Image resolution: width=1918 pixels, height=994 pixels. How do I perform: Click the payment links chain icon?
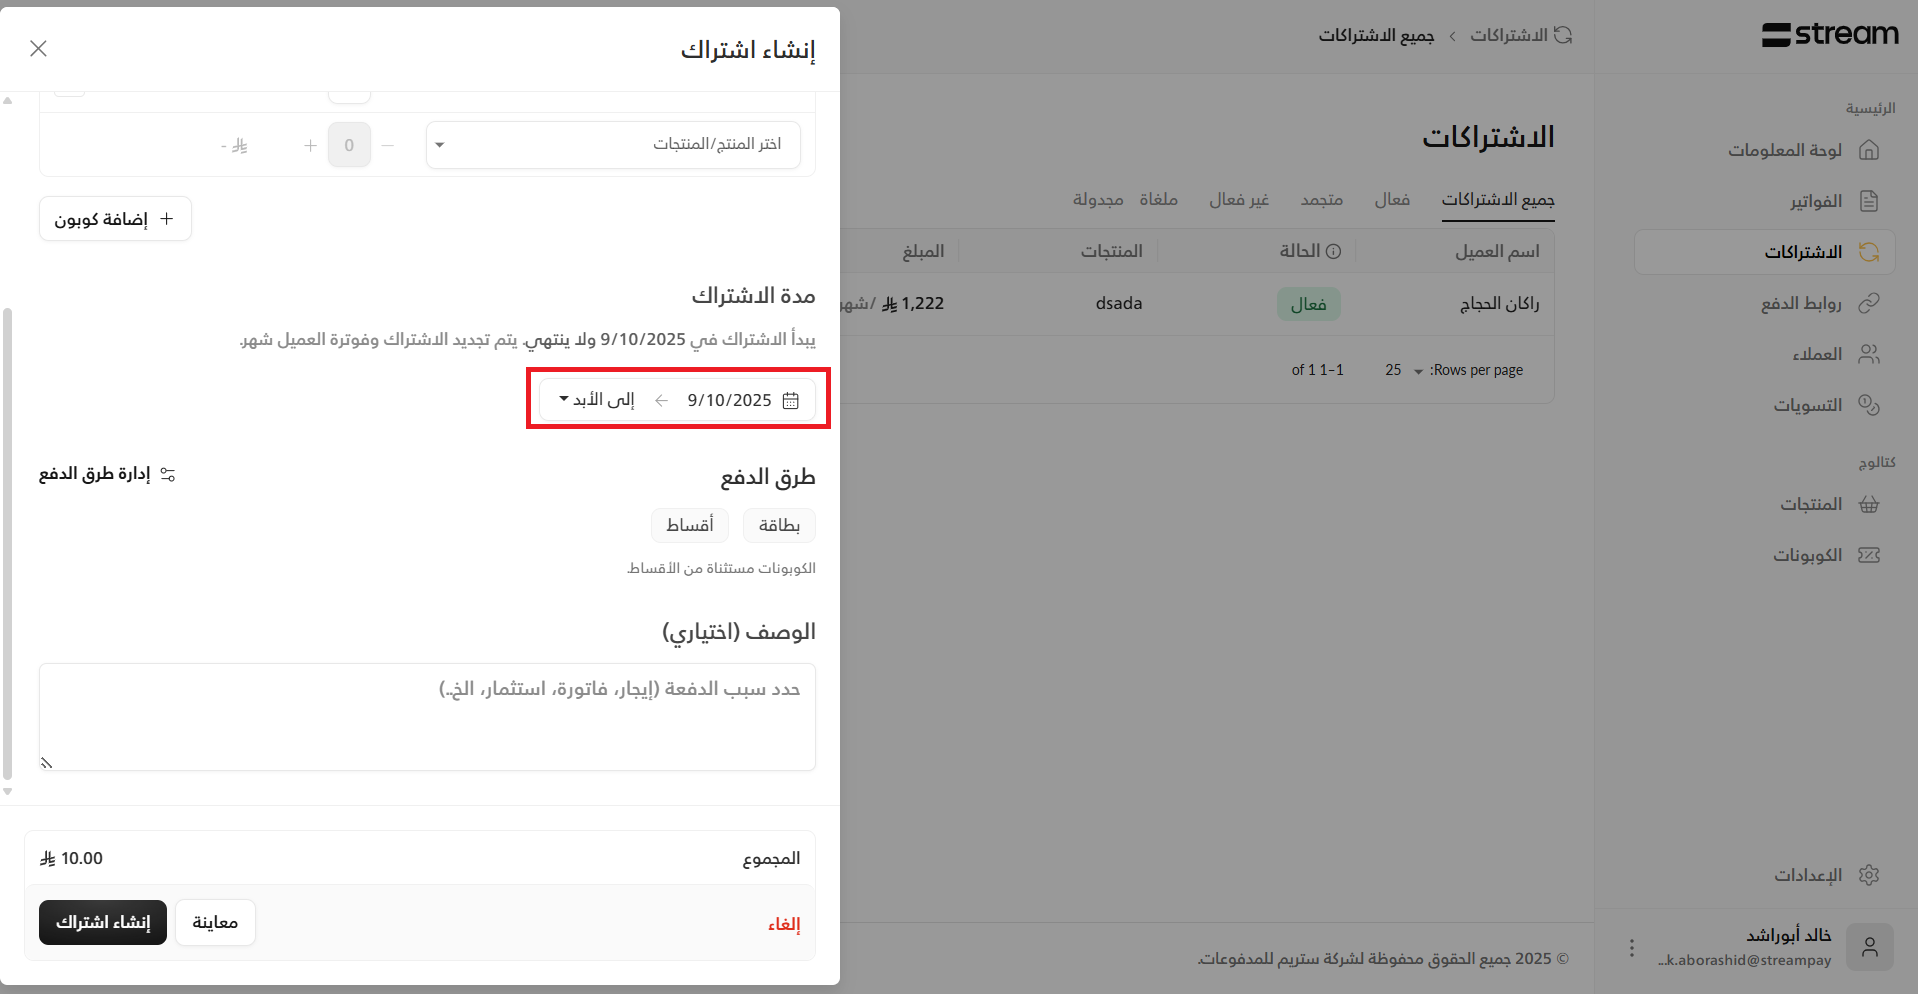1868,303
